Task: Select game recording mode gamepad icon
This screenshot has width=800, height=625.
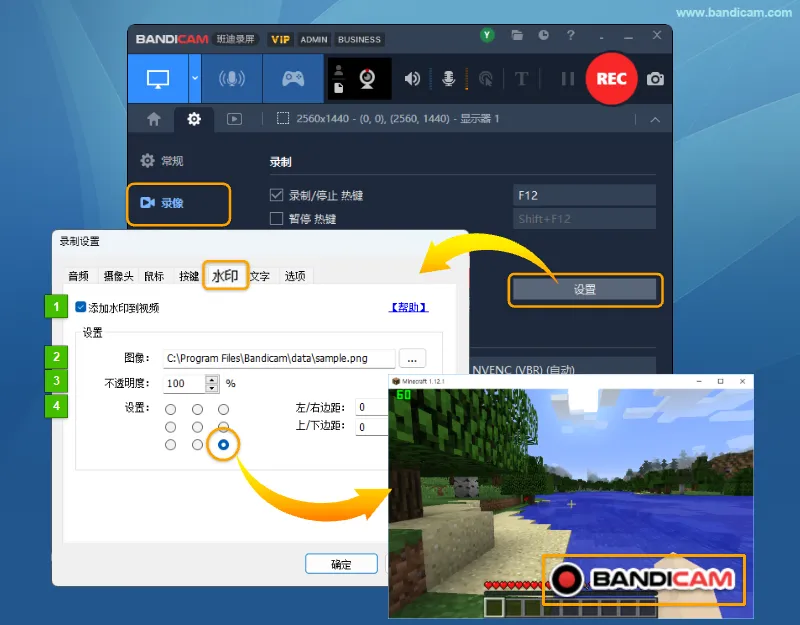Action: click(x=293, y=79)
